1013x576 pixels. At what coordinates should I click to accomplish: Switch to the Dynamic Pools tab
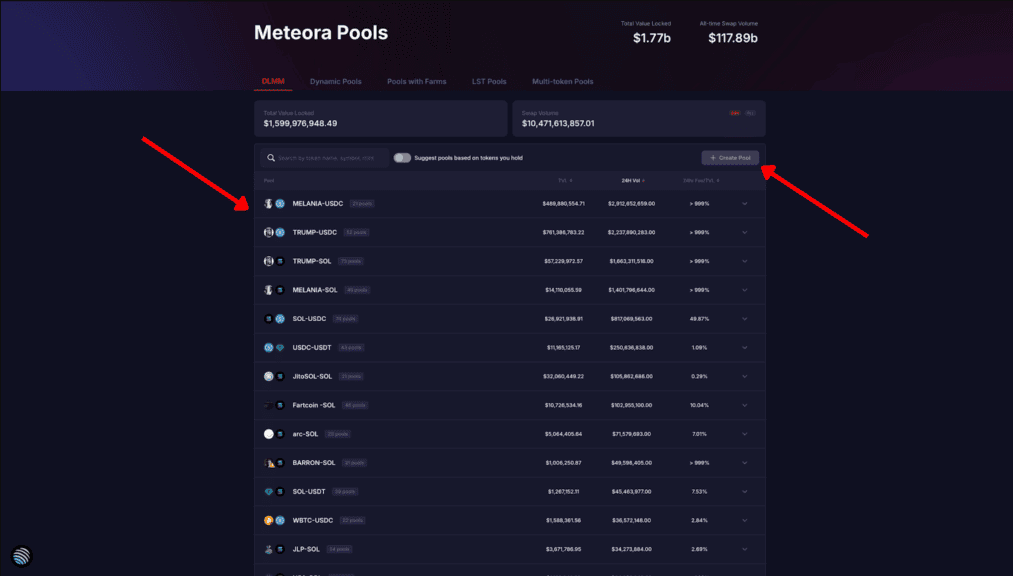tap(335, 81)
